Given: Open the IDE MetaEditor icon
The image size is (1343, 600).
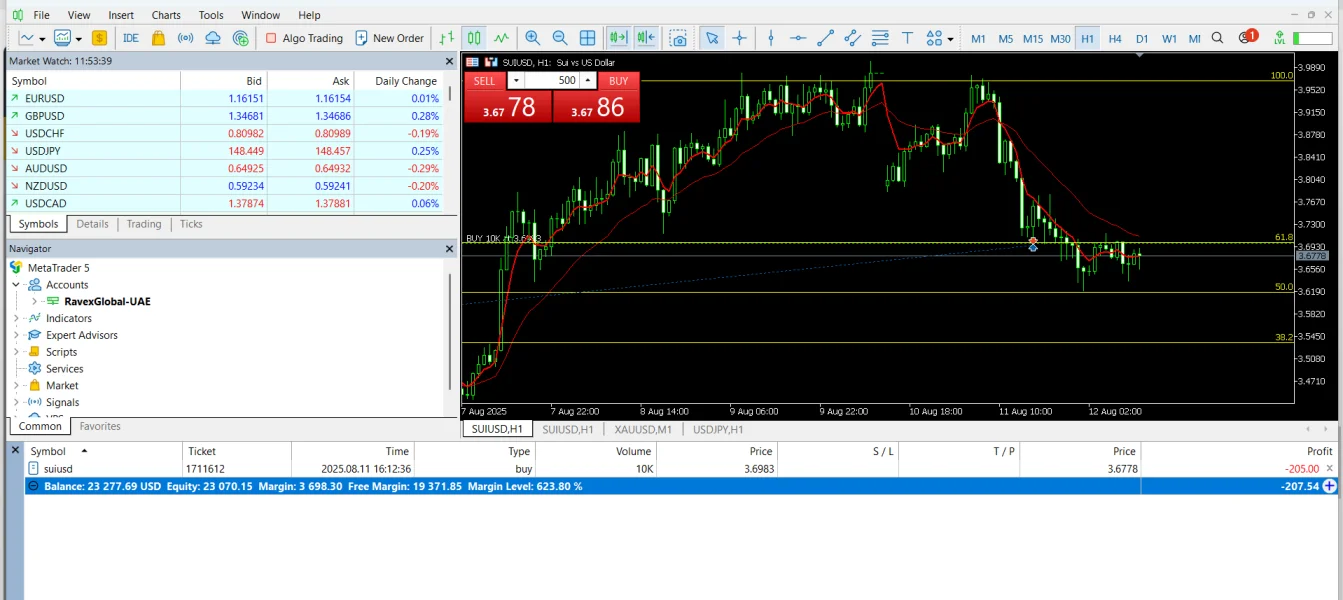Looking at the screenshot, I should point(131,38).
